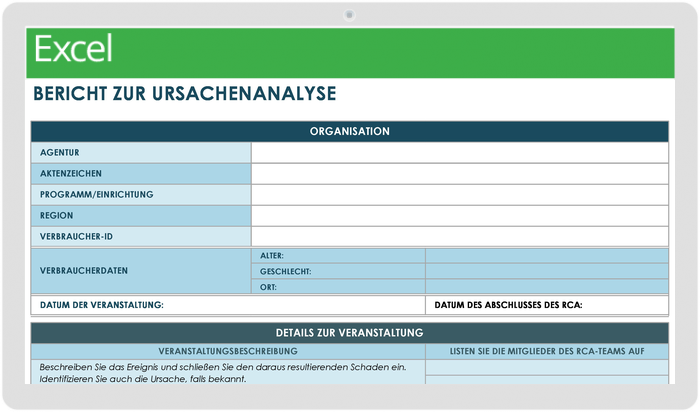Click the 'Beschreiben Sie das Ereignis' description text

[x=223, y=373]
